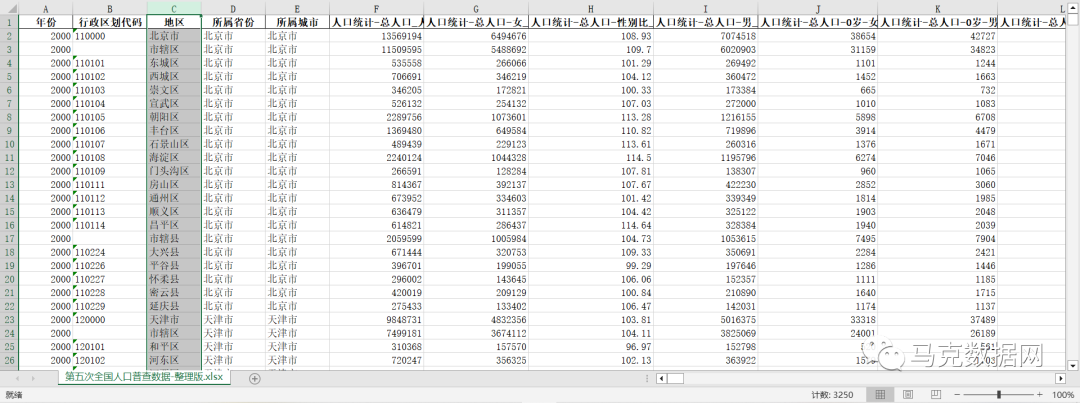Click the zoom in plus button

[x=1041, y=394]
